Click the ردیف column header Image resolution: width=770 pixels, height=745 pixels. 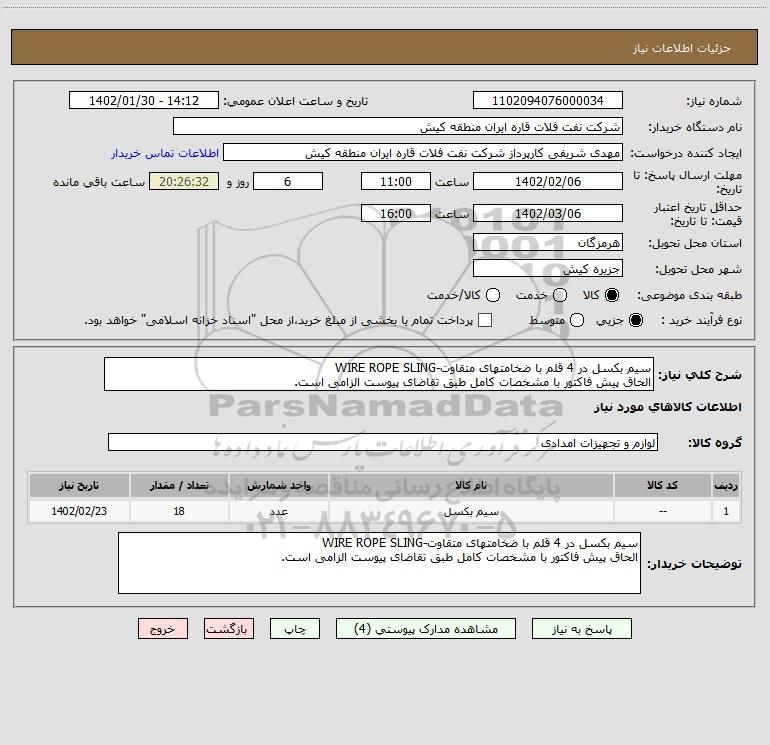726,486
